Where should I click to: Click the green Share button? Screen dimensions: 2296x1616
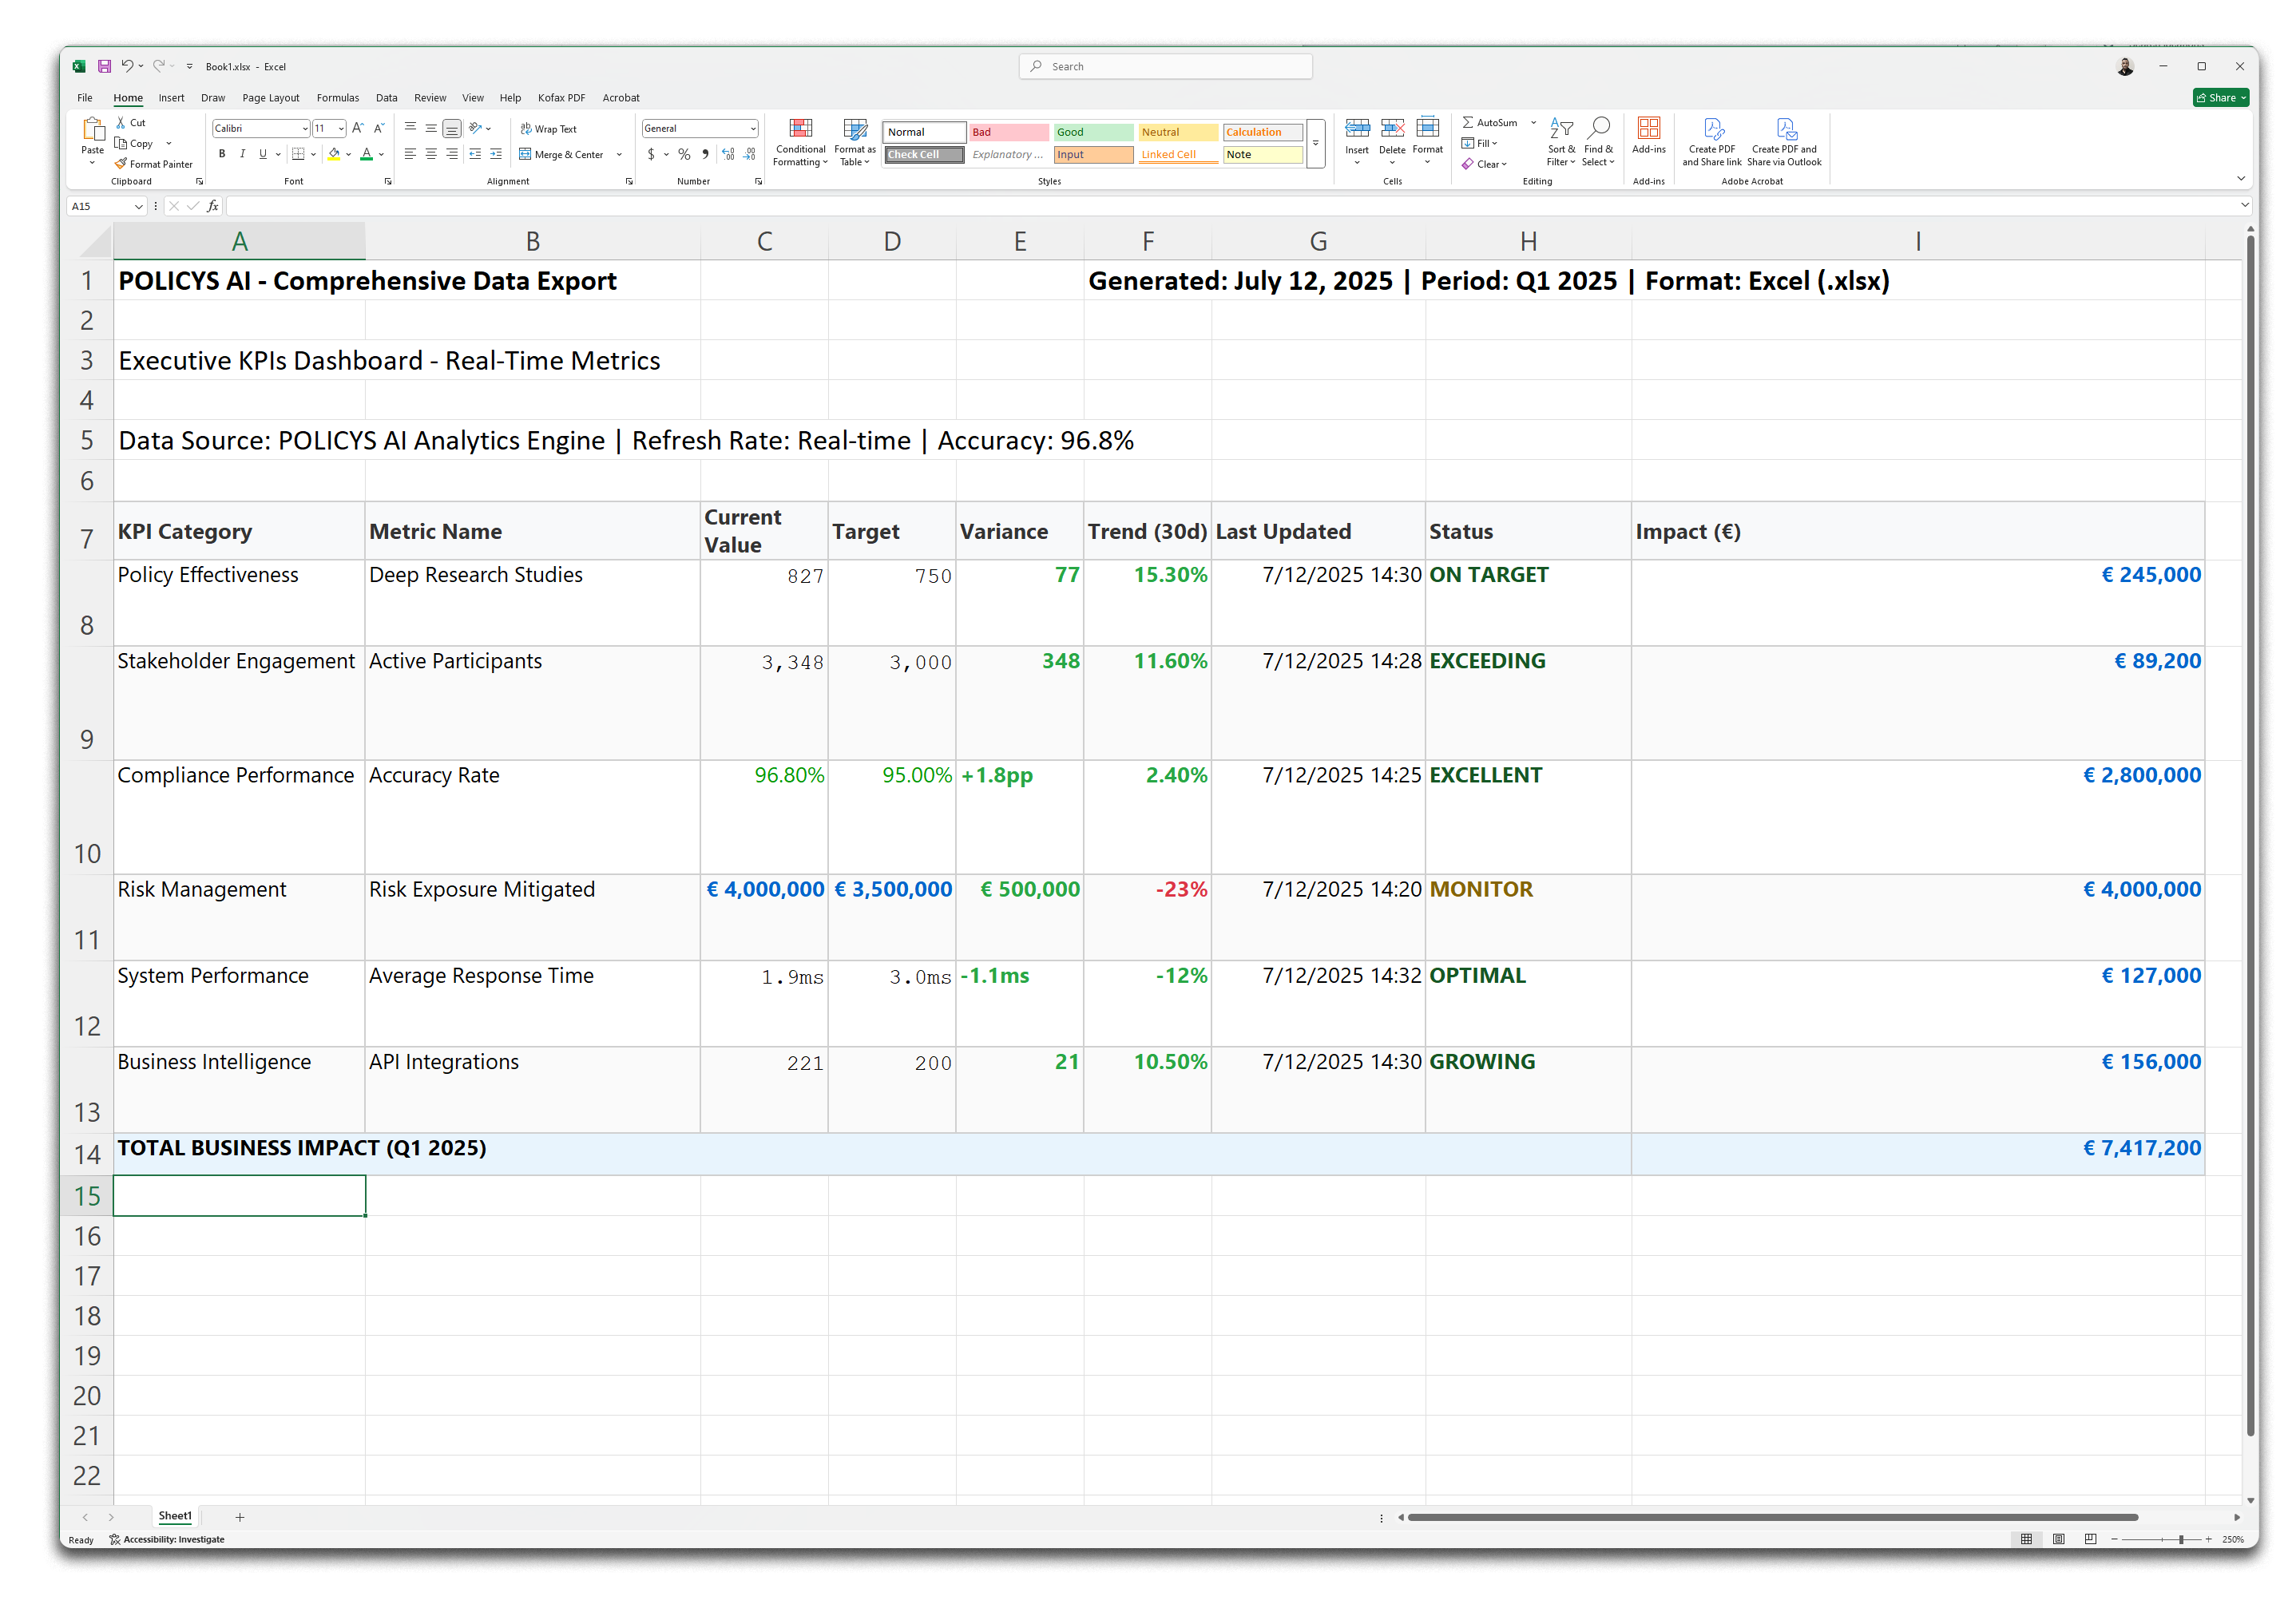pyautogui.click(x=2220, y=98)
